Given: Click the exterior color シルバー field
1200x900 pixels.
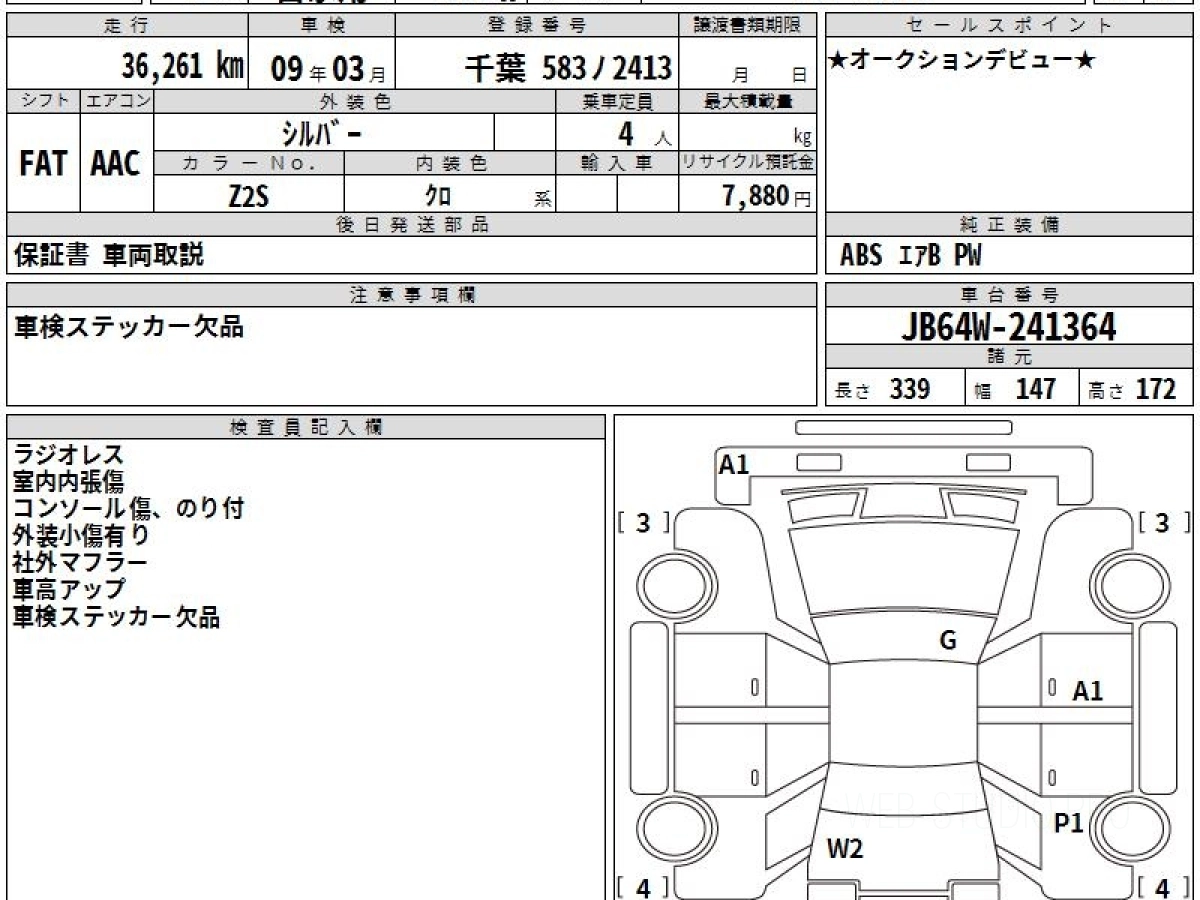Looking at the screenshot, I should tap(323, 133).
